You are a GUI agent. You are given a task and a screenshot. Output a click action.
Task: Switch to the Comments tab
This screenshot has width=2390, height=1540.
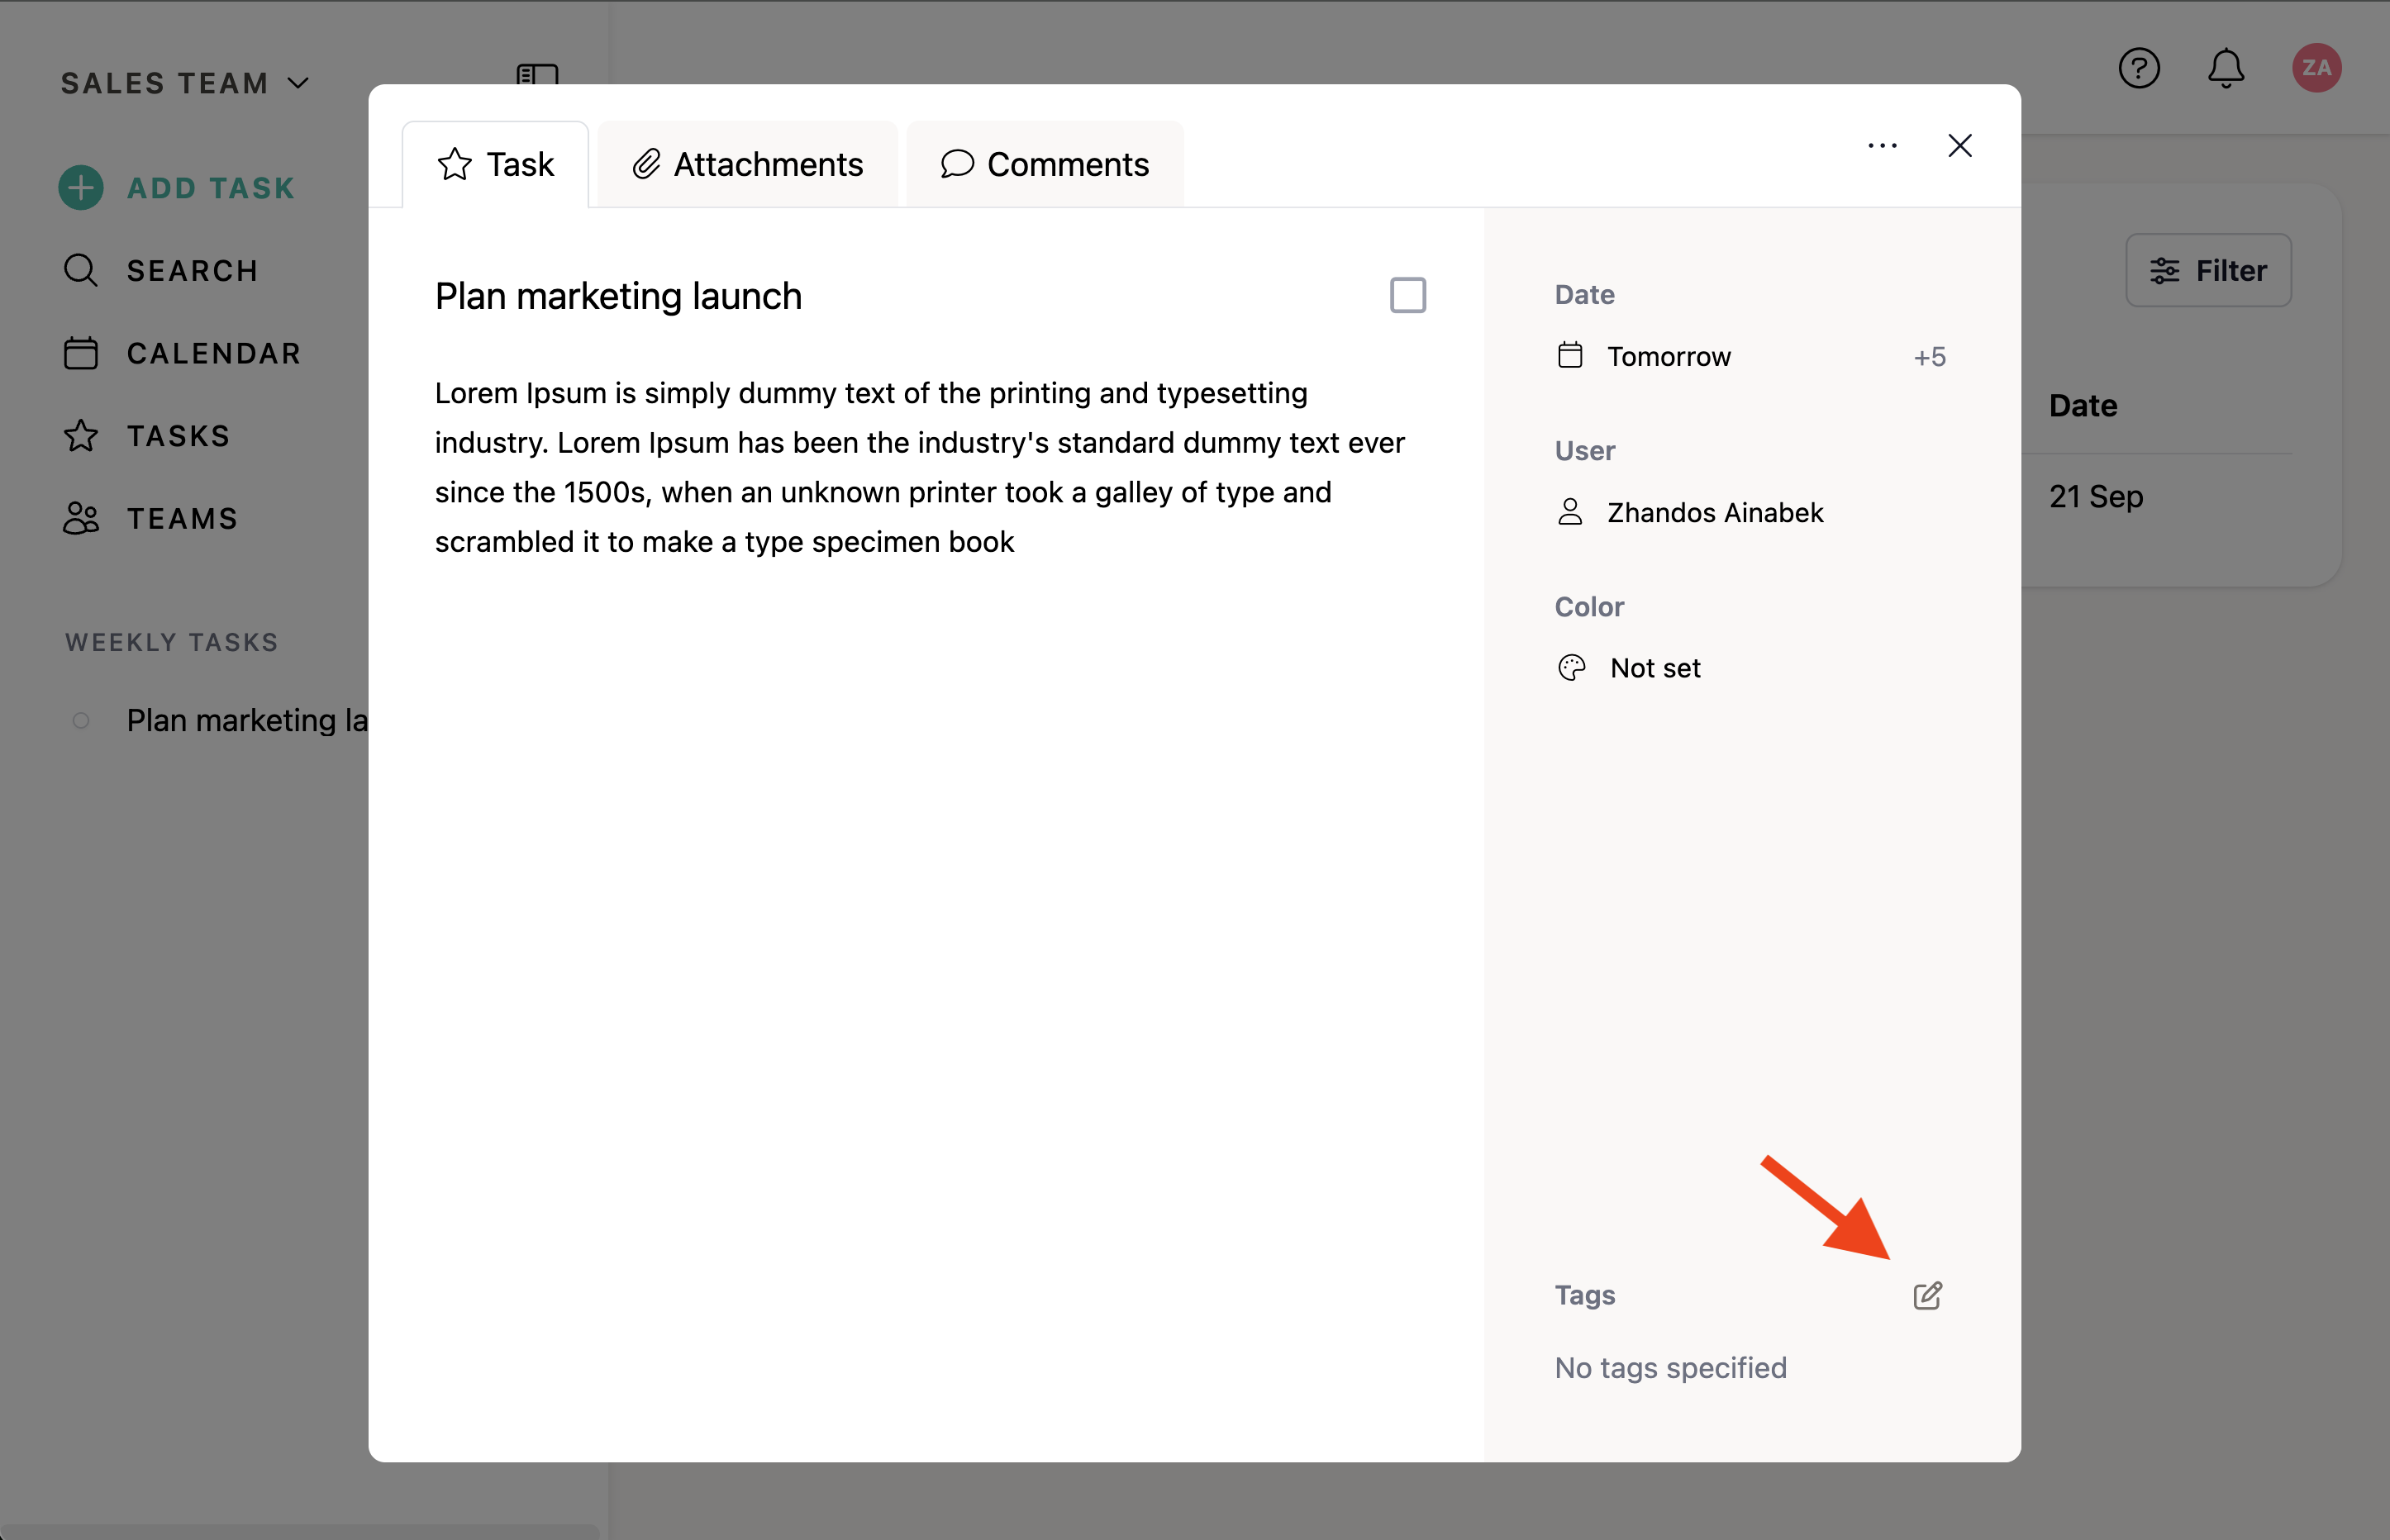coord(1045,165)
